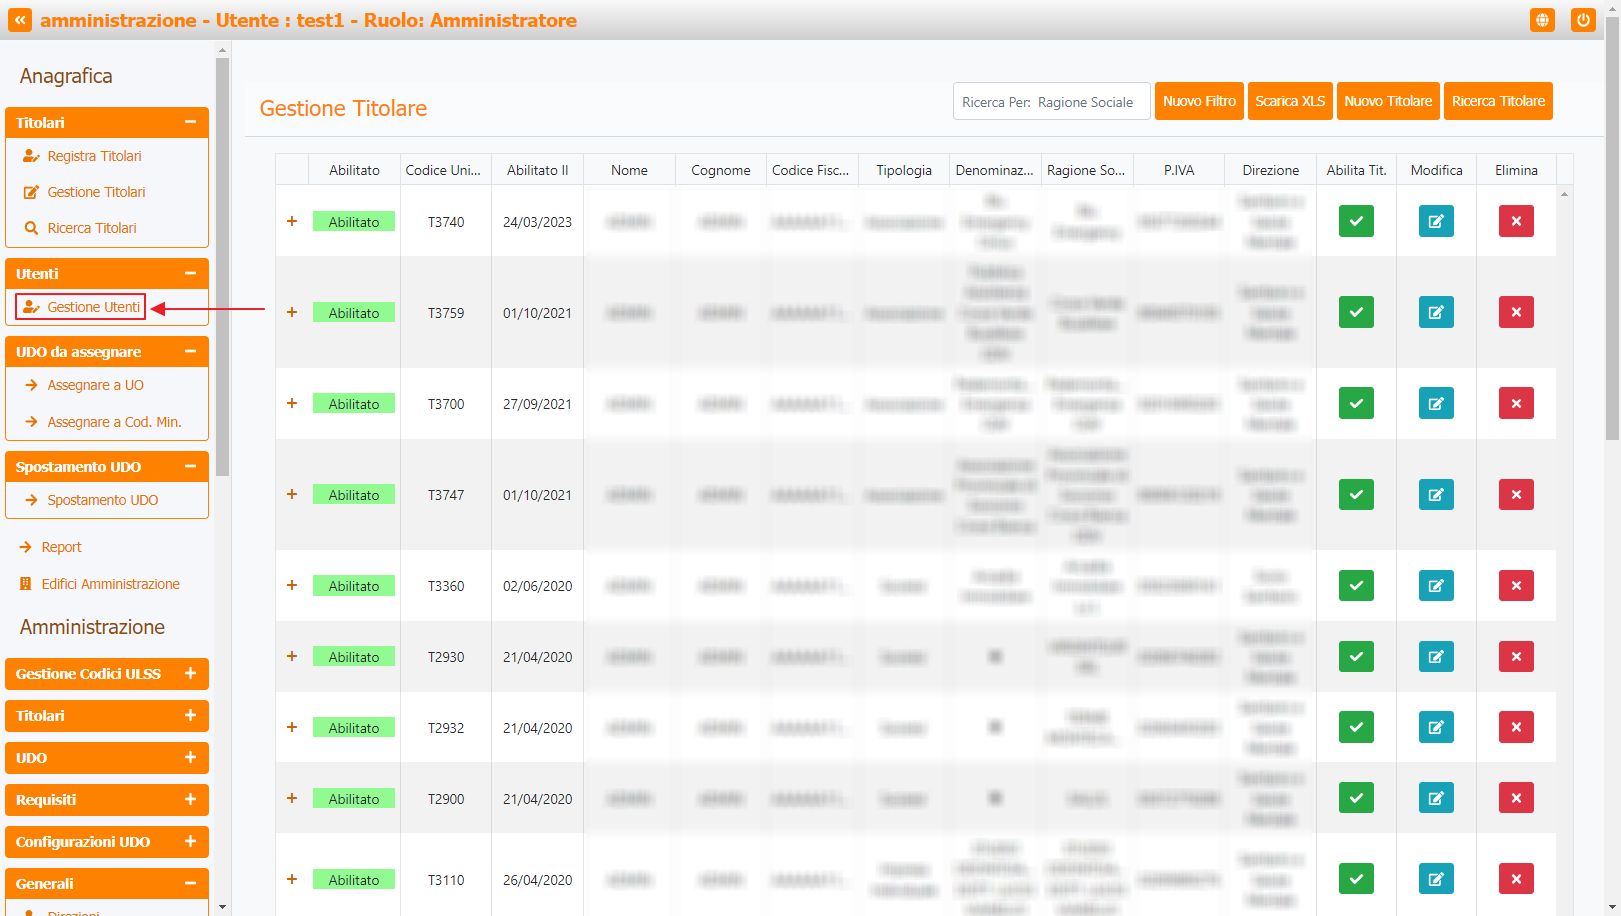Delete row T2930 using red X

[x=1516, y=656]
